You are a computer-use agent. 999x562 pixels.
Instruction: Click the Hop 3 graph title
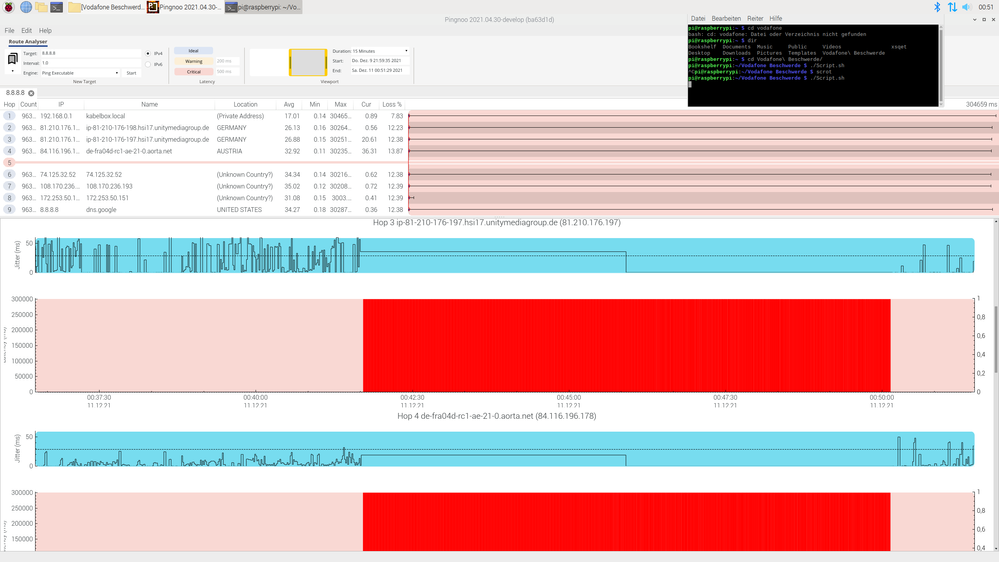point(496,222)
